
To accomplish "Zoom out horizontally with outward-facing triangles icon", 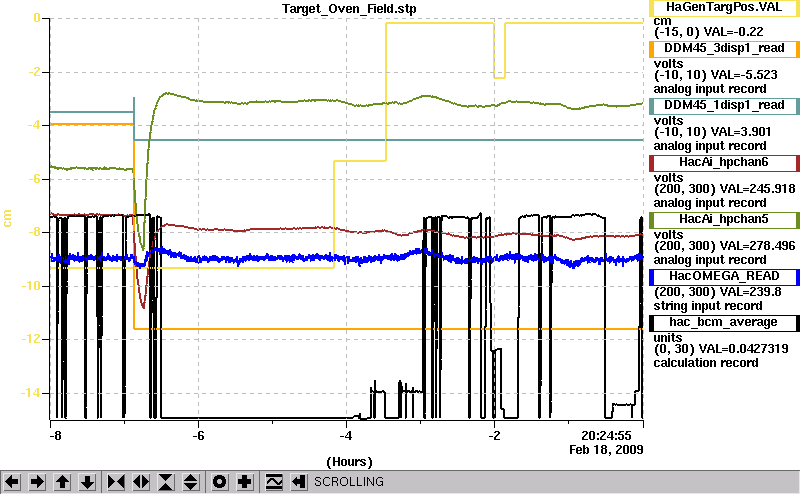I will [141, 482].
